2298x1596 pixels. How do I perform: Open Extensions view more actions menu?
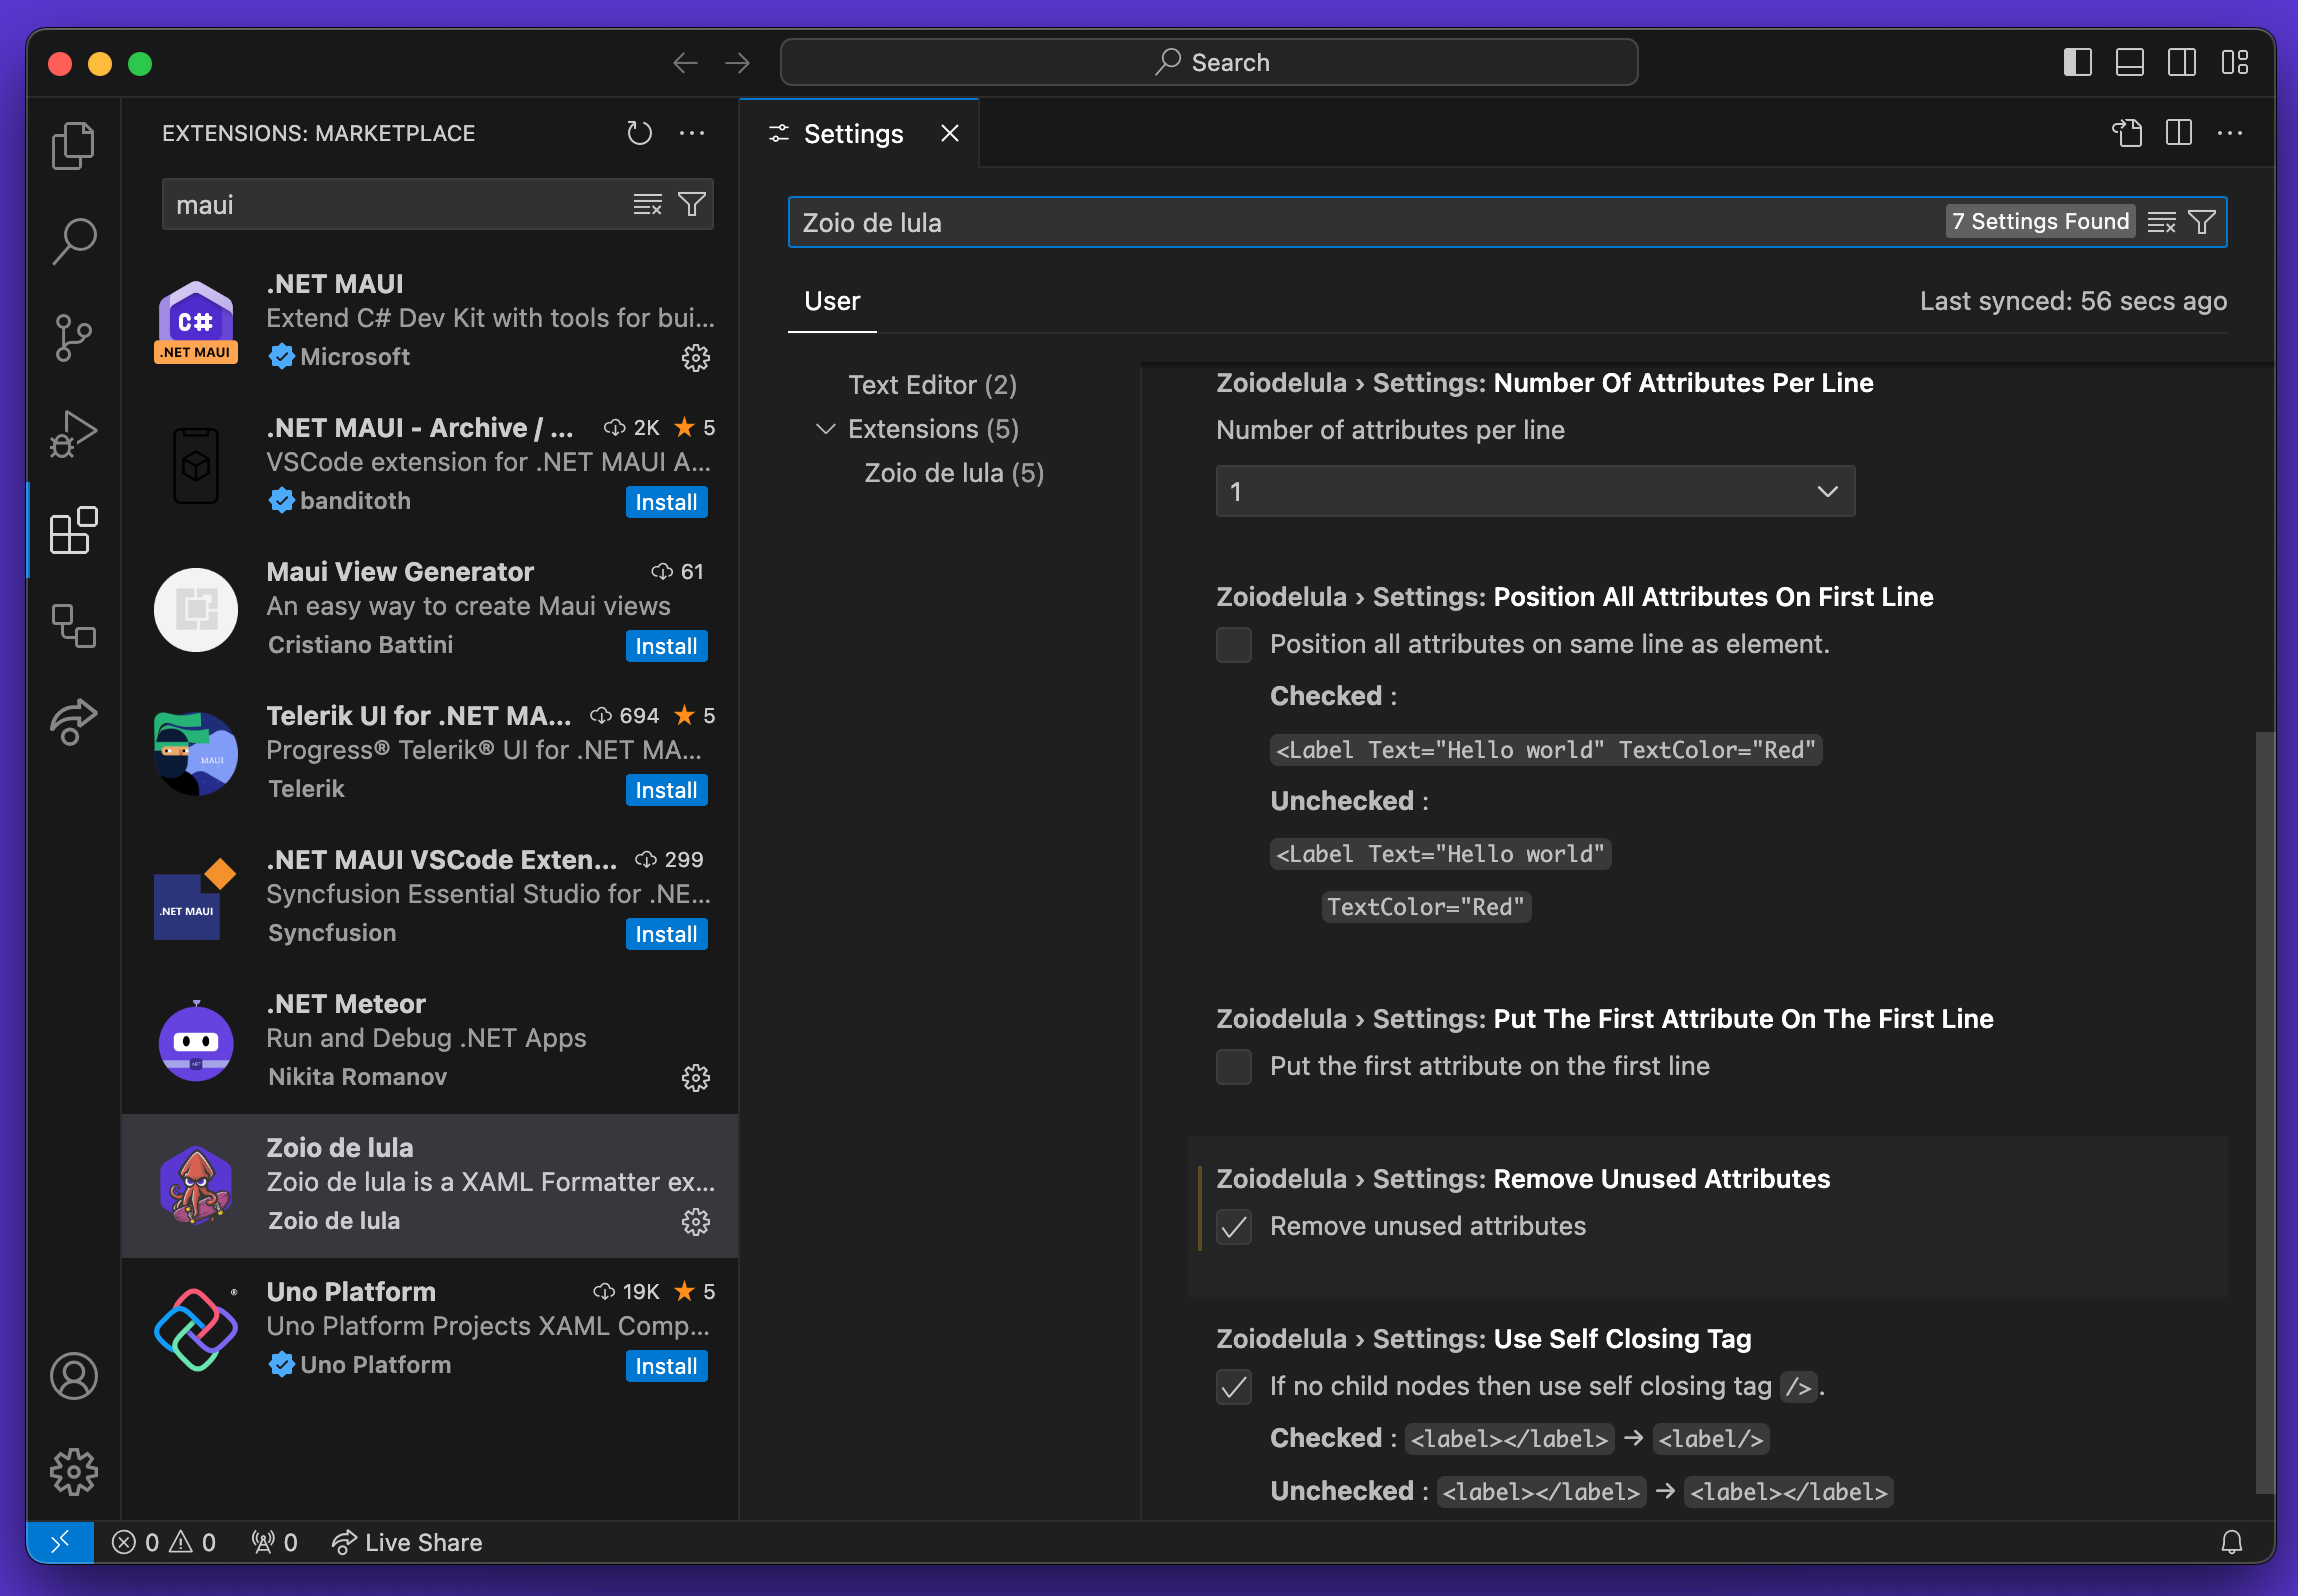coord(692,133)
